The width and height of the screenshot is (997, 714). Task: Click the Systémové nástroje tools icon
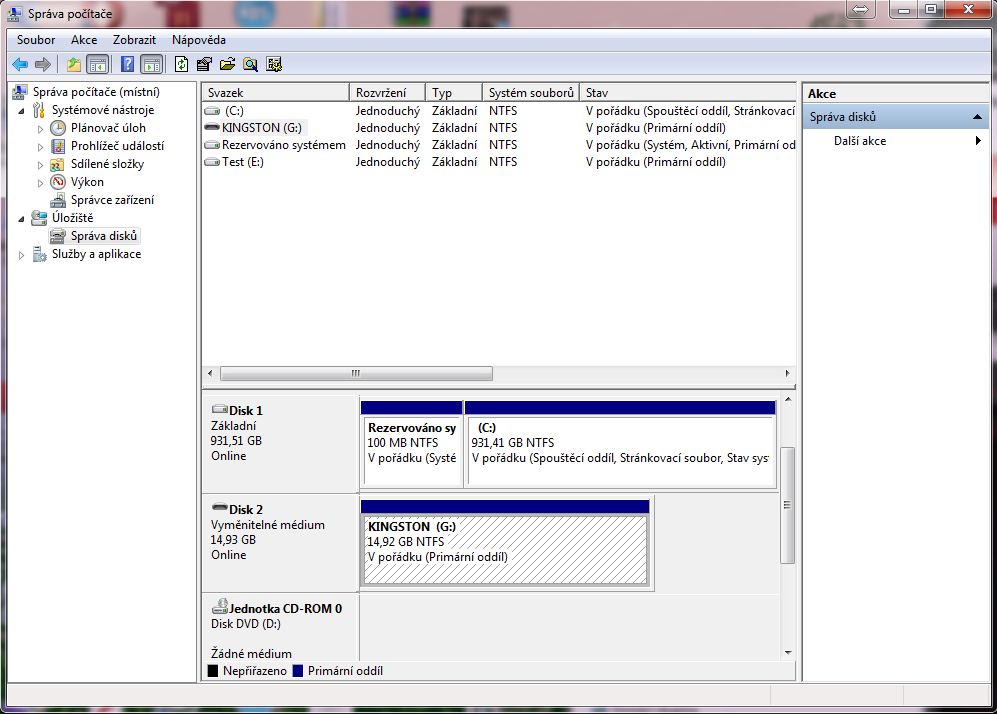(39, 110)
